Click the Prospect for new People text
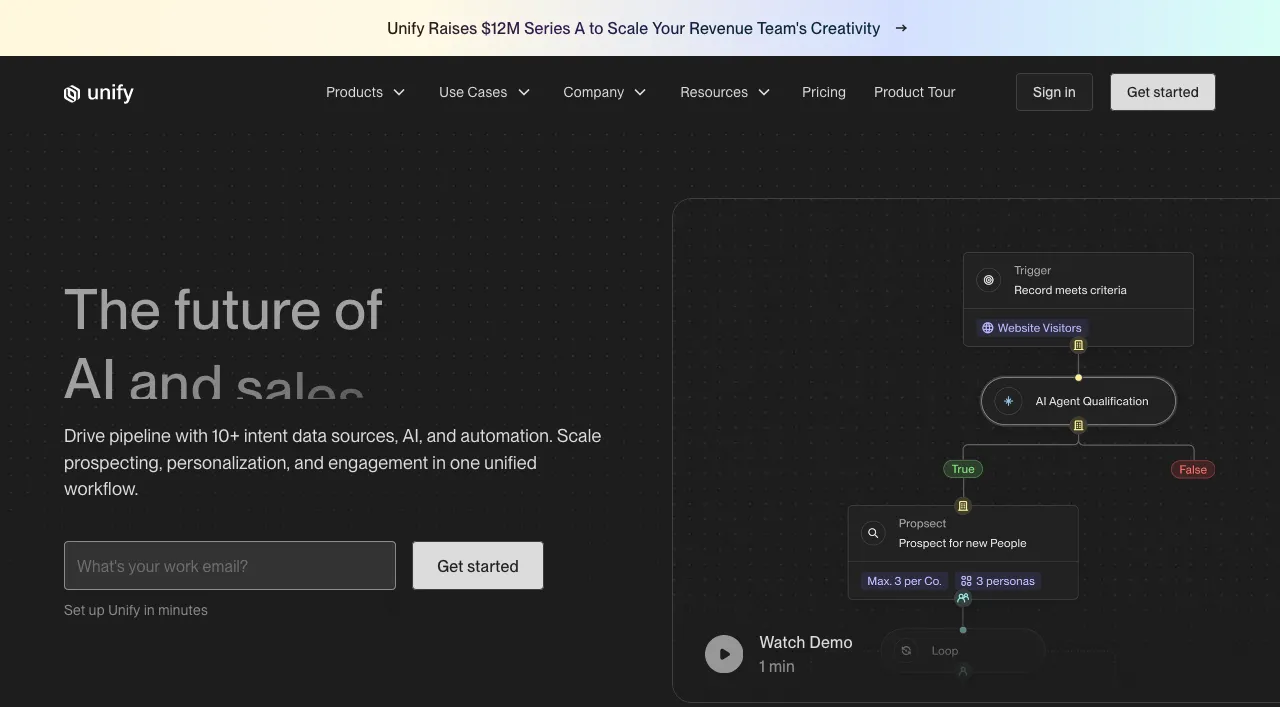The width and height of the screenshot is (1280, 707). [x=962, y=543]
